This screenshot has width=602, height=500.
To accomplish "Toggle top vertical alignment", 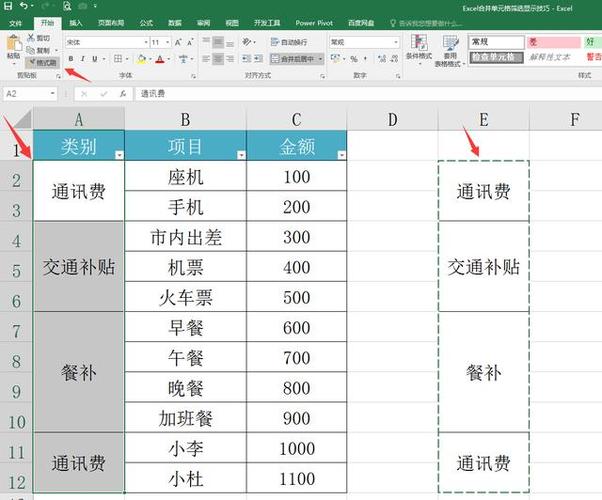I will click(x=206, y=41).
